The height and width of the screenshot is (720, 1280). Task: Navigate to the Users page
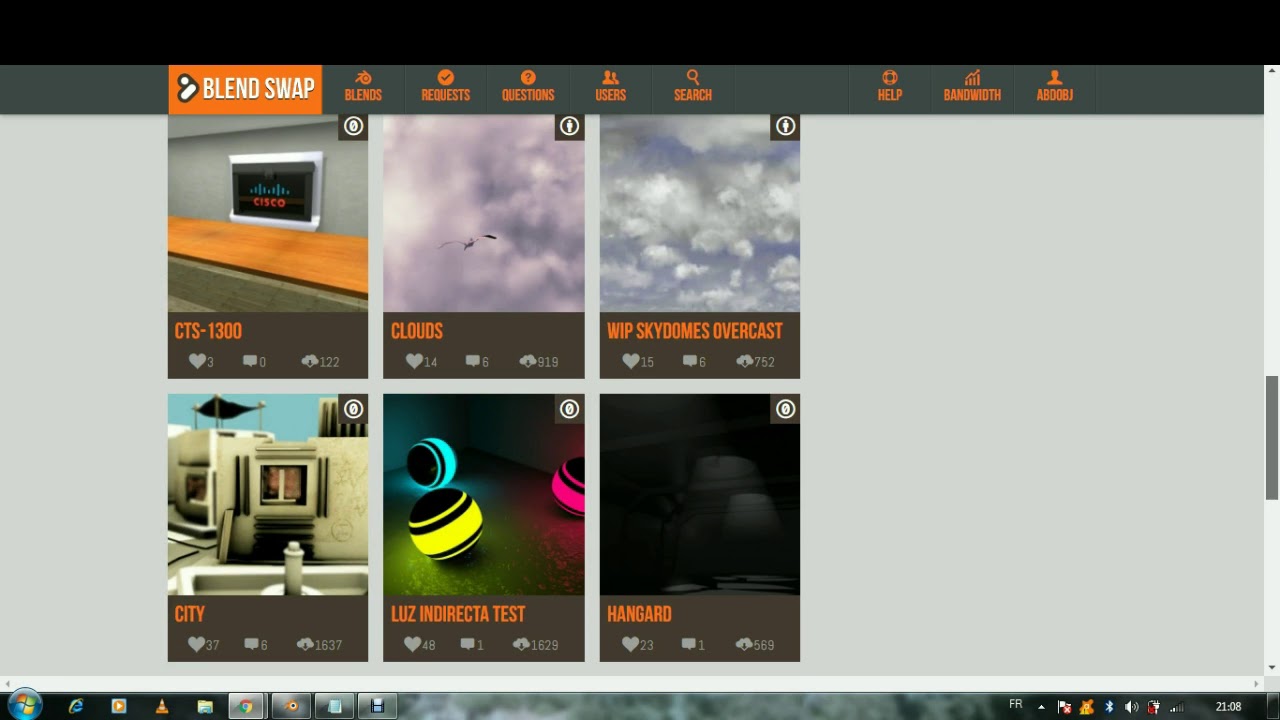point(610,87)
